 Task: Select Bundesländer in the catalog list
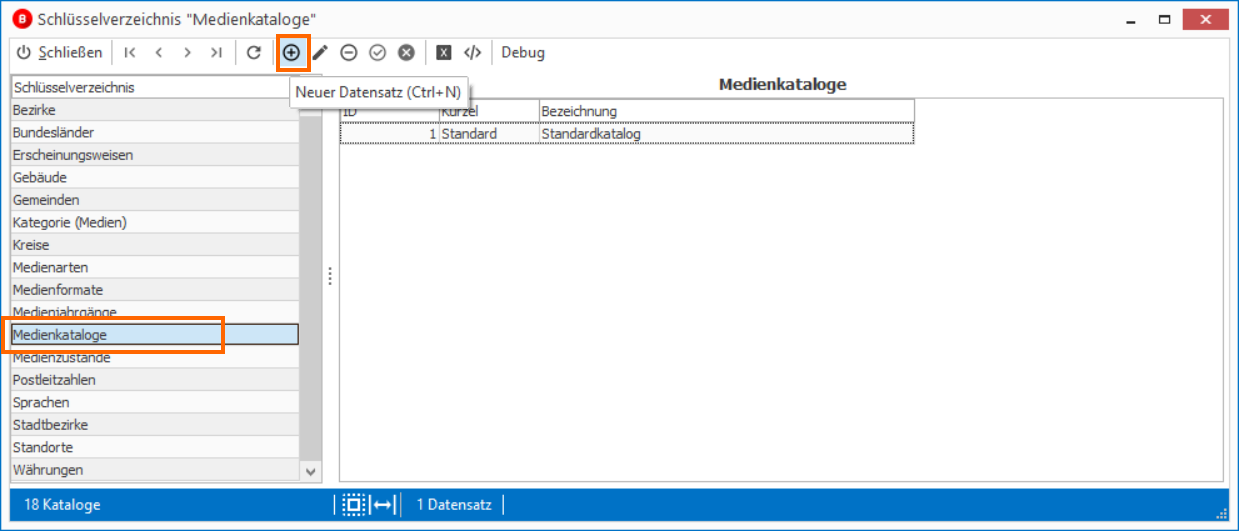(x=154, y=132)
